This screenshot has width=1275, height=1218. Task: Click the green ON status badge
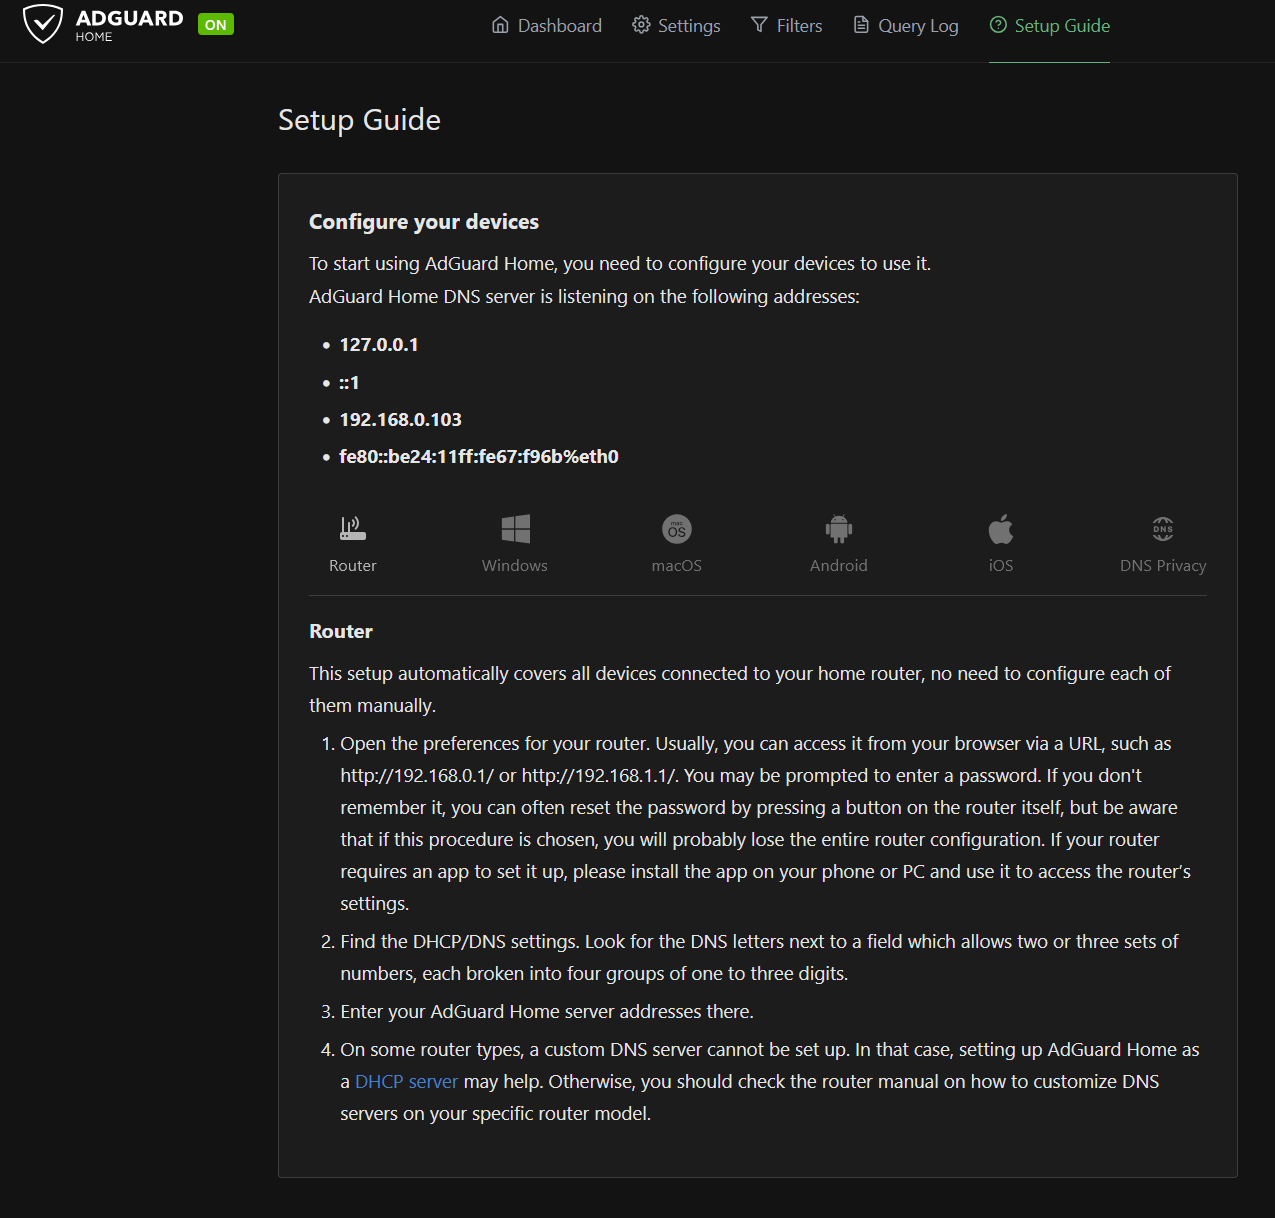pos(216,25)
